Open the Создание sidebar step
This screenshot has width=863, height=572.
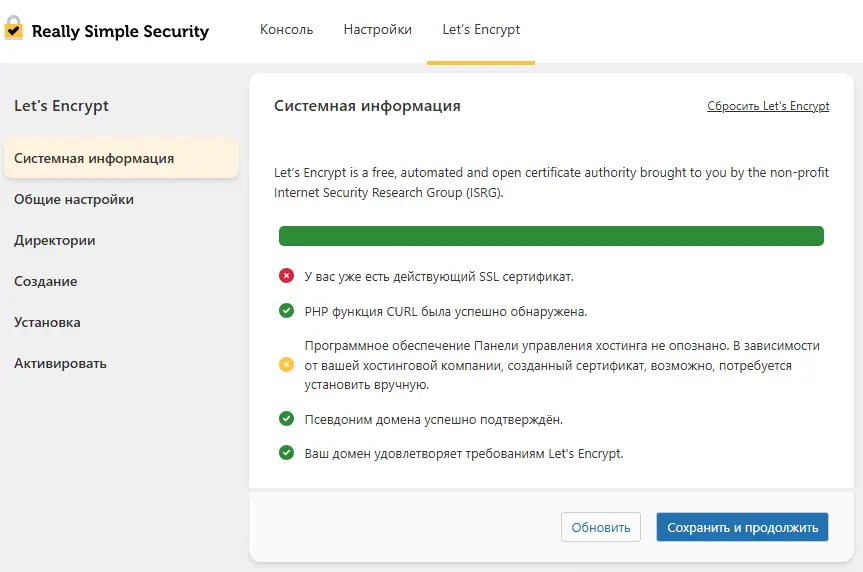point(46,281)
